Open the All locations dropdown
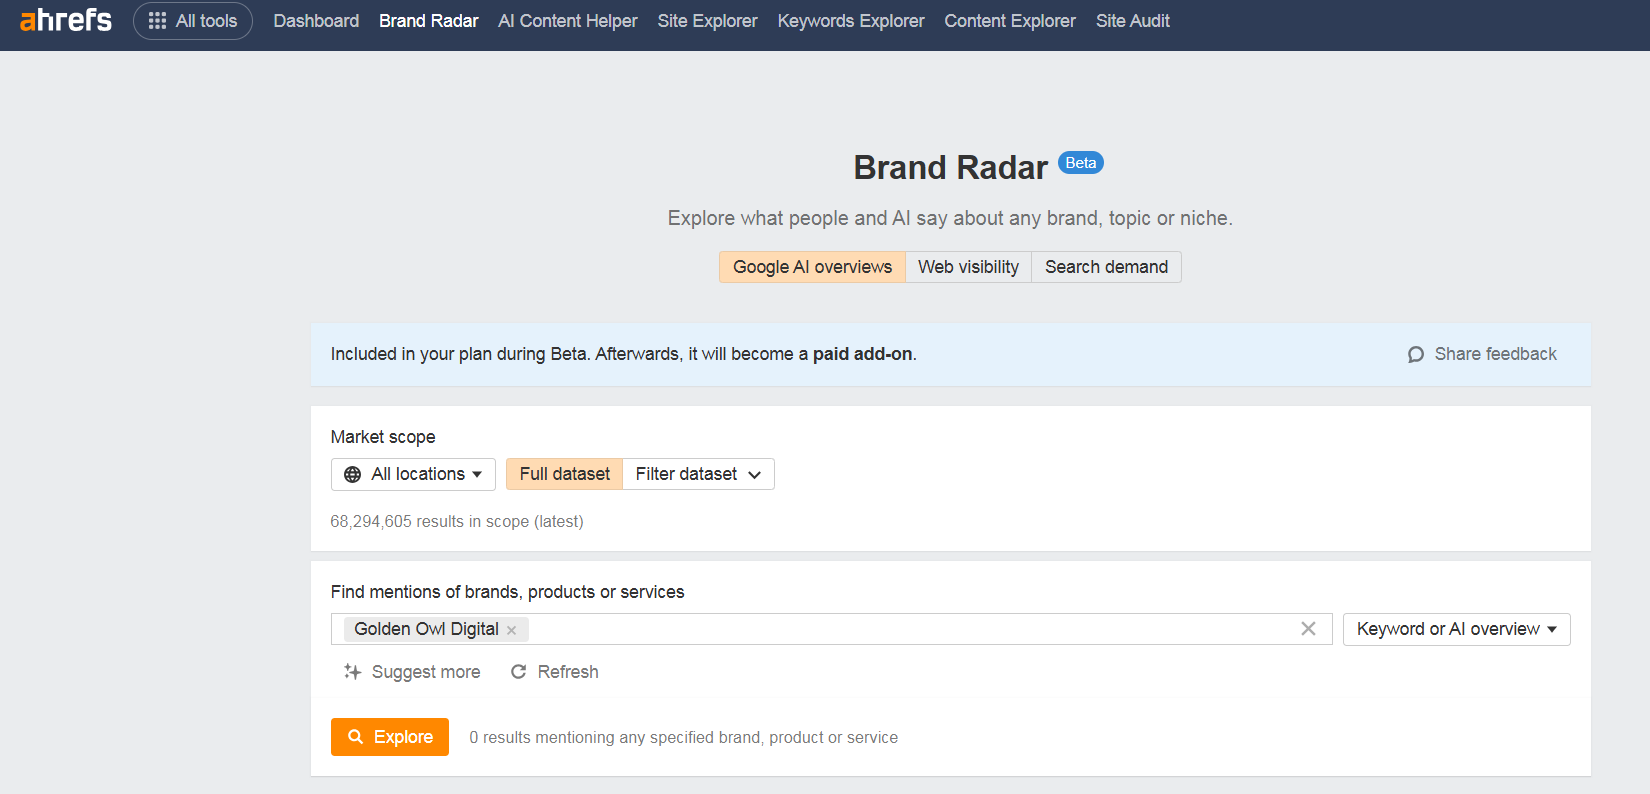The width and height of the screenshot is (1650, 794). pyautogui.click(x=413, y=474)
